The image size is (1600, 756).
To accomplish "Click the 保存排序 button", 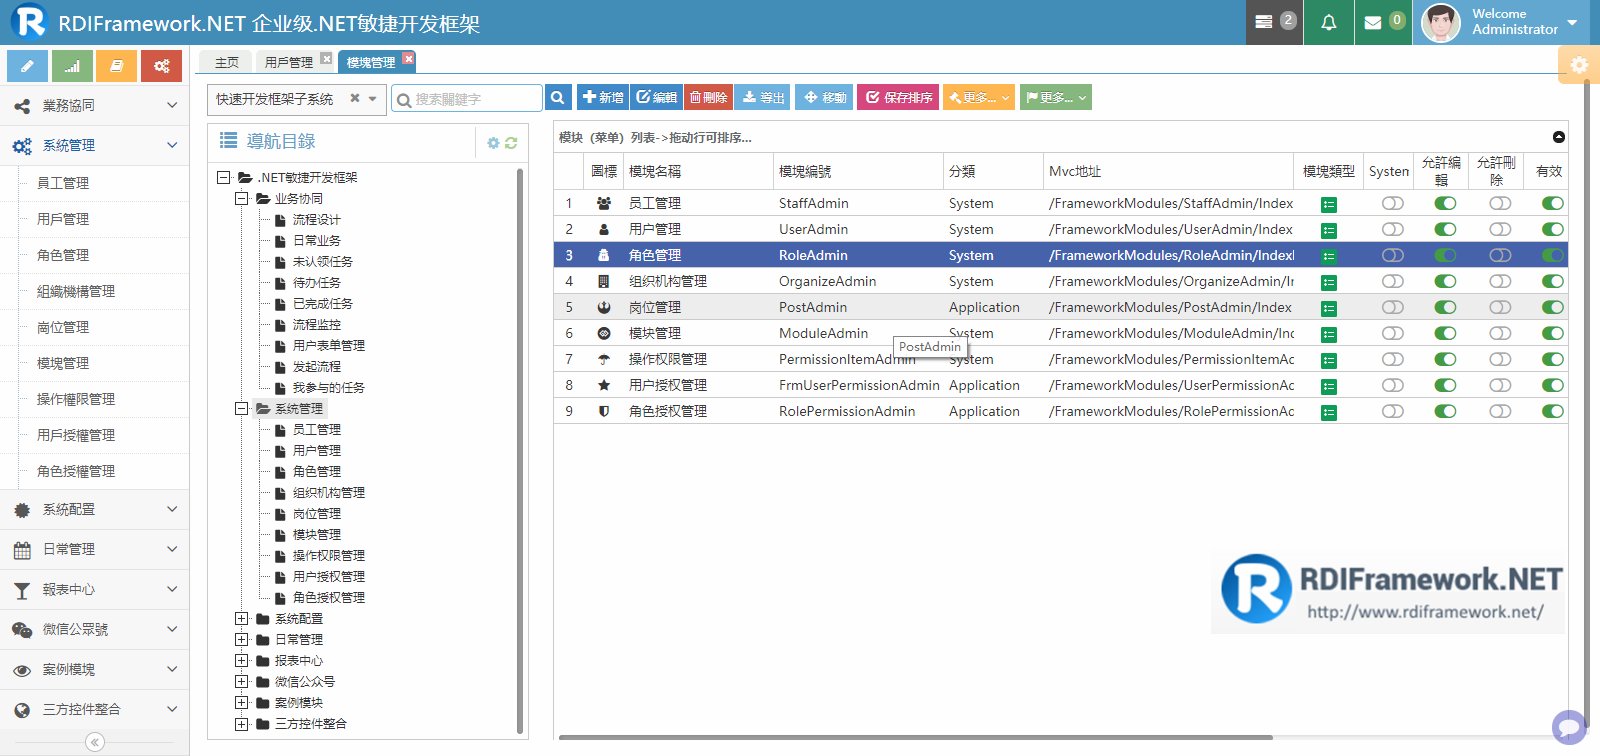I will click(898, 97).
